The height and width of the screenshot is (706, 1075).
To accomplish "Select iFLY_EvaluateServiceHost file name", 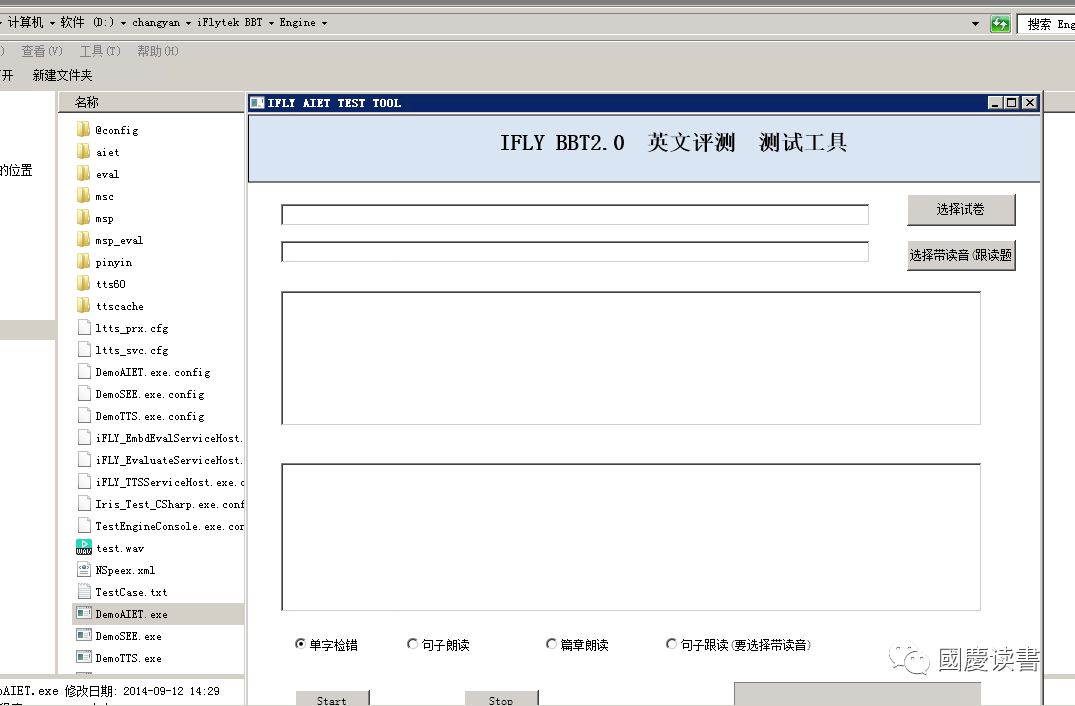I will 169,460.
